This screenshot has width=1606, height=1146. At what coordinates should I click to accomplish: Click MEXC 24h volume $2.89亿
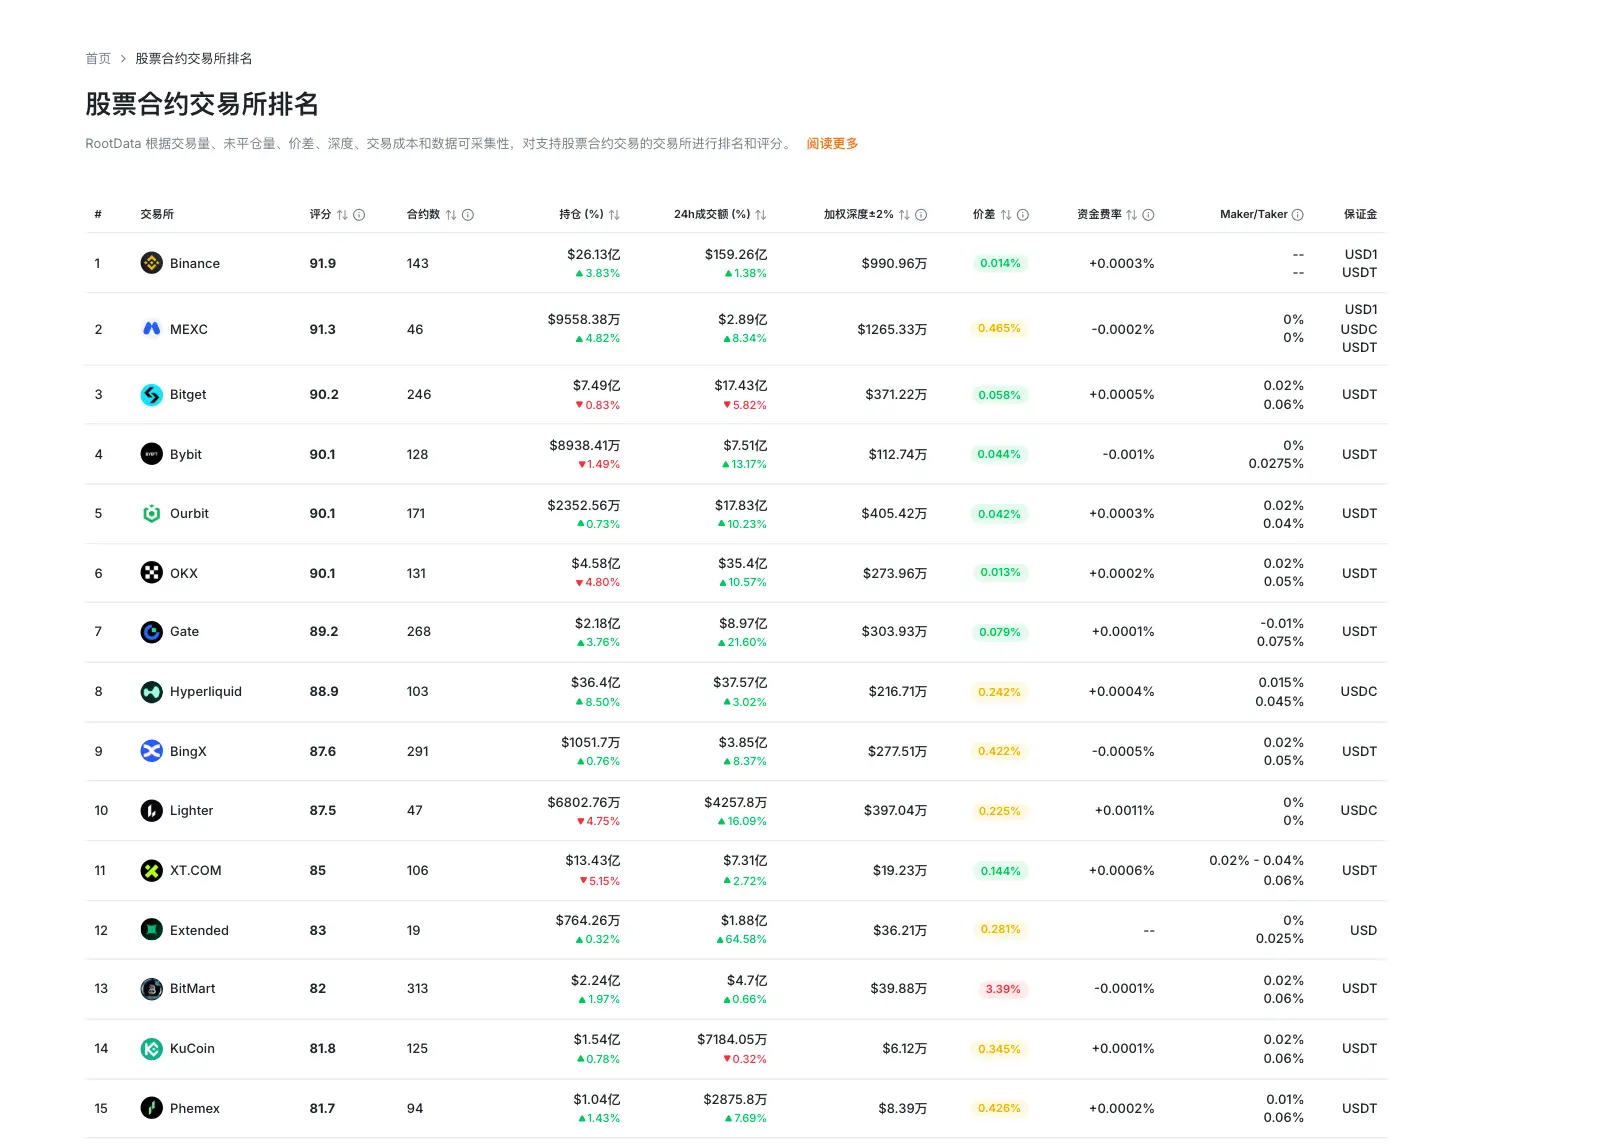click(743, 320)
